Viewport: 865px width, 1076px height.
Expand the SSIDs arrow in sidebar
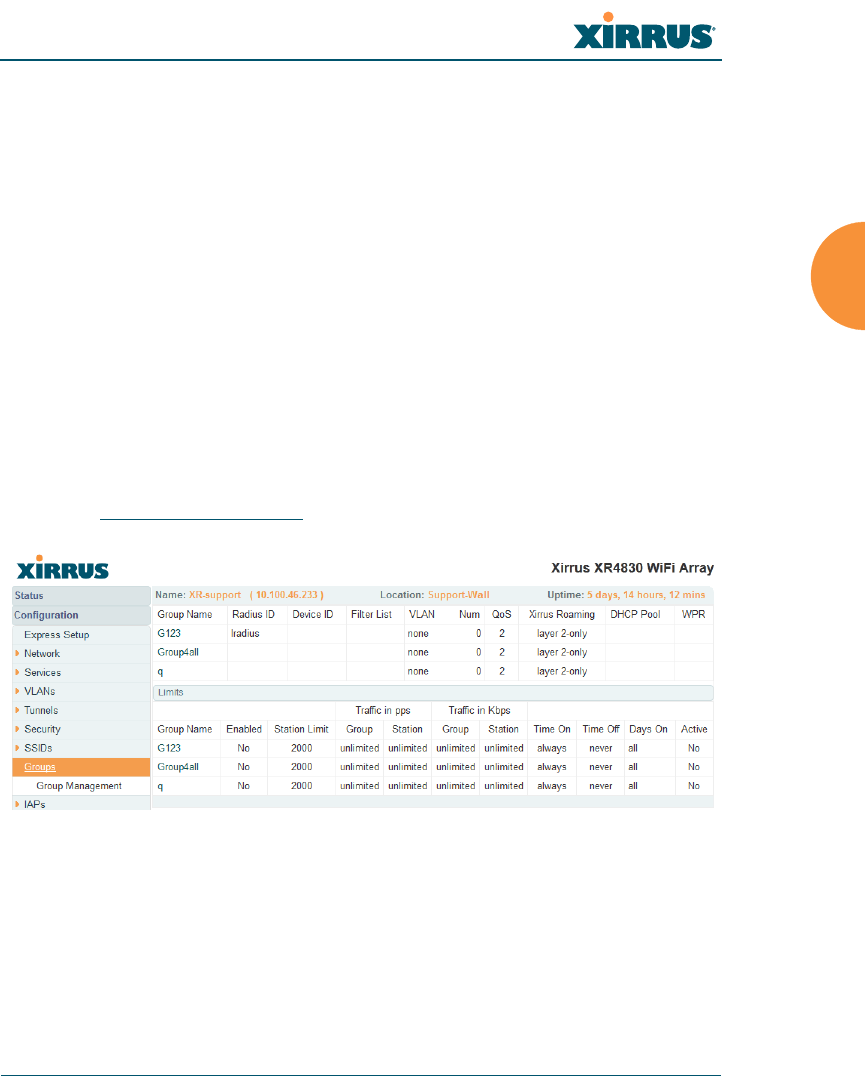(x=17, y=748)
